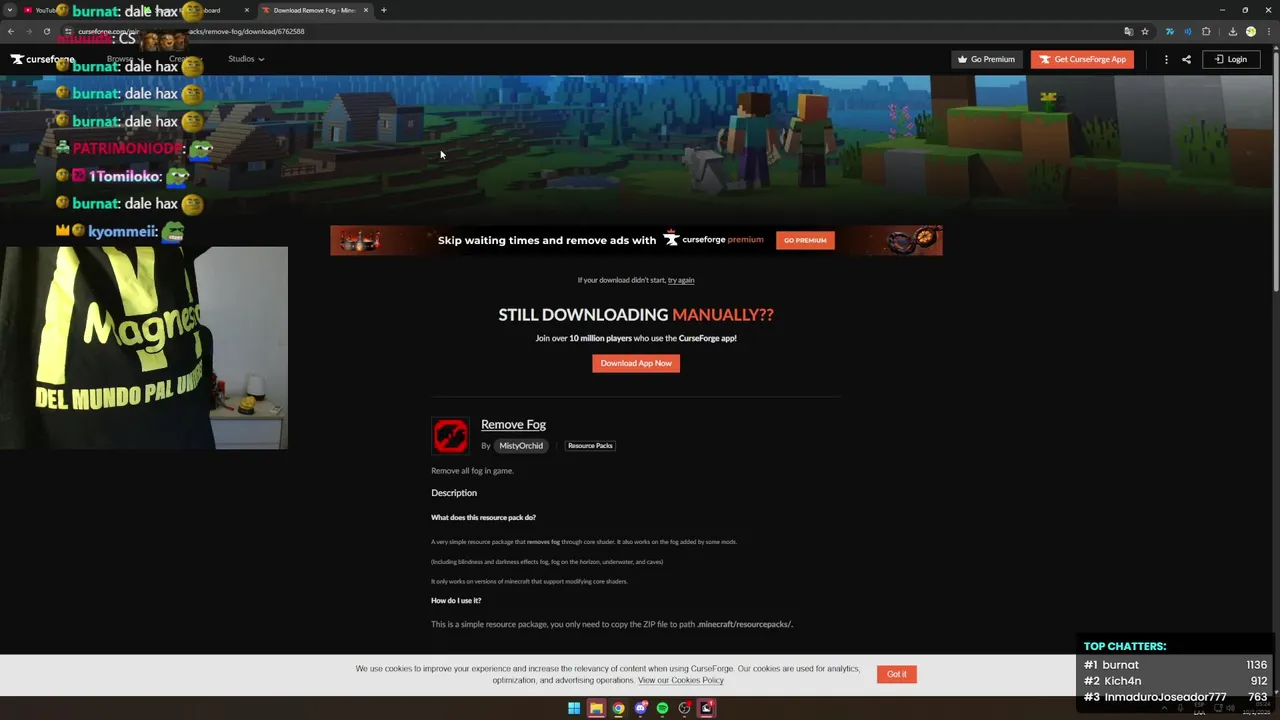Click 'How do I use it?' text

[x=456, y=601]
